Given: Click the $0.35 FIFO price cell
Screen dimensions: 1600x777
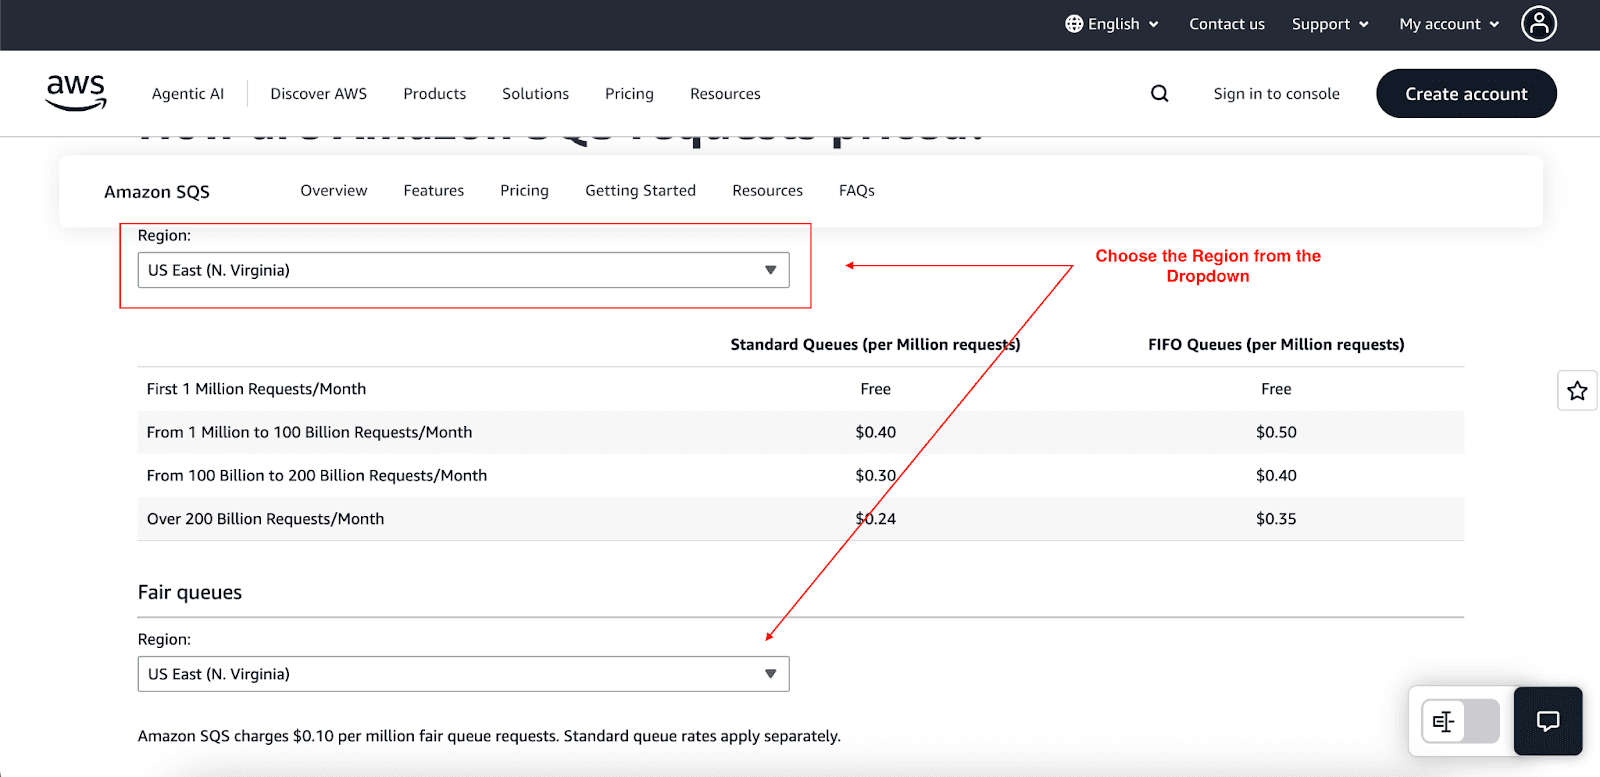Looking at the screenshot, I should click(1276, 518).
